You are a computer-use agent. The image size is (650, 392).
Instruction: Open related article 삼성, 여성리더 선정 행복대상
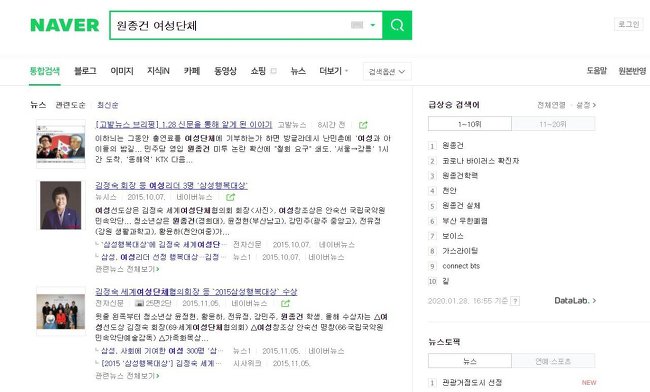(x=163, y=257)
